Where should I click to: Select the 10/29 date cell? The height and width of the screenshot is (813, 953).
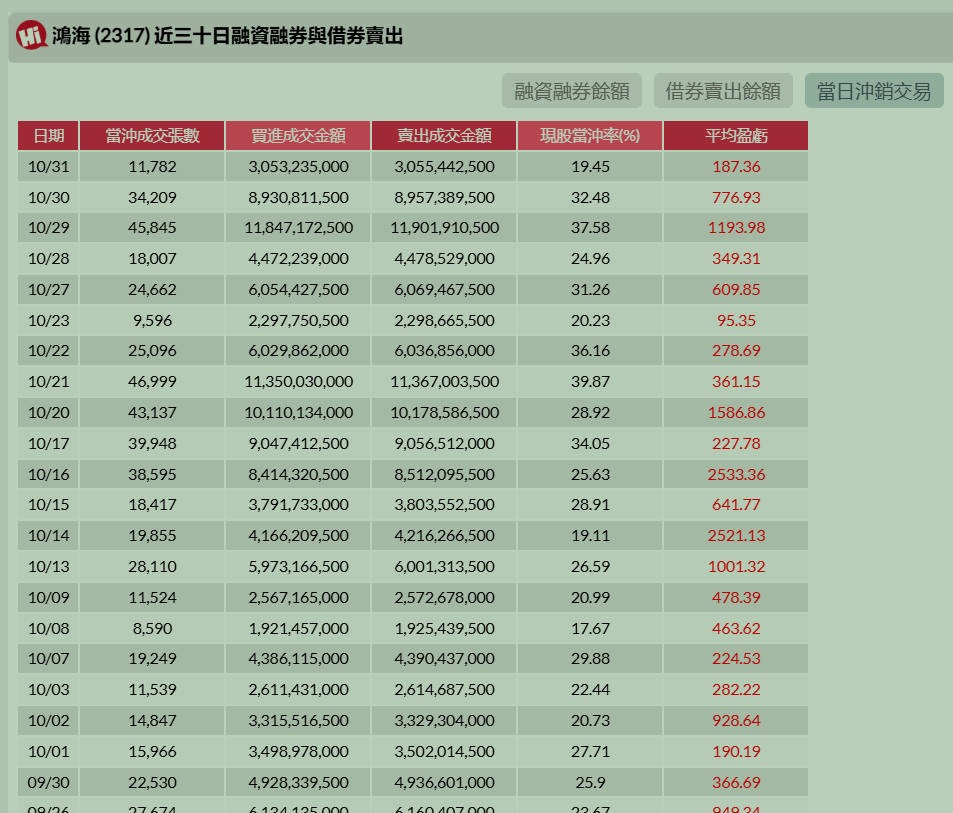point(49,228)
